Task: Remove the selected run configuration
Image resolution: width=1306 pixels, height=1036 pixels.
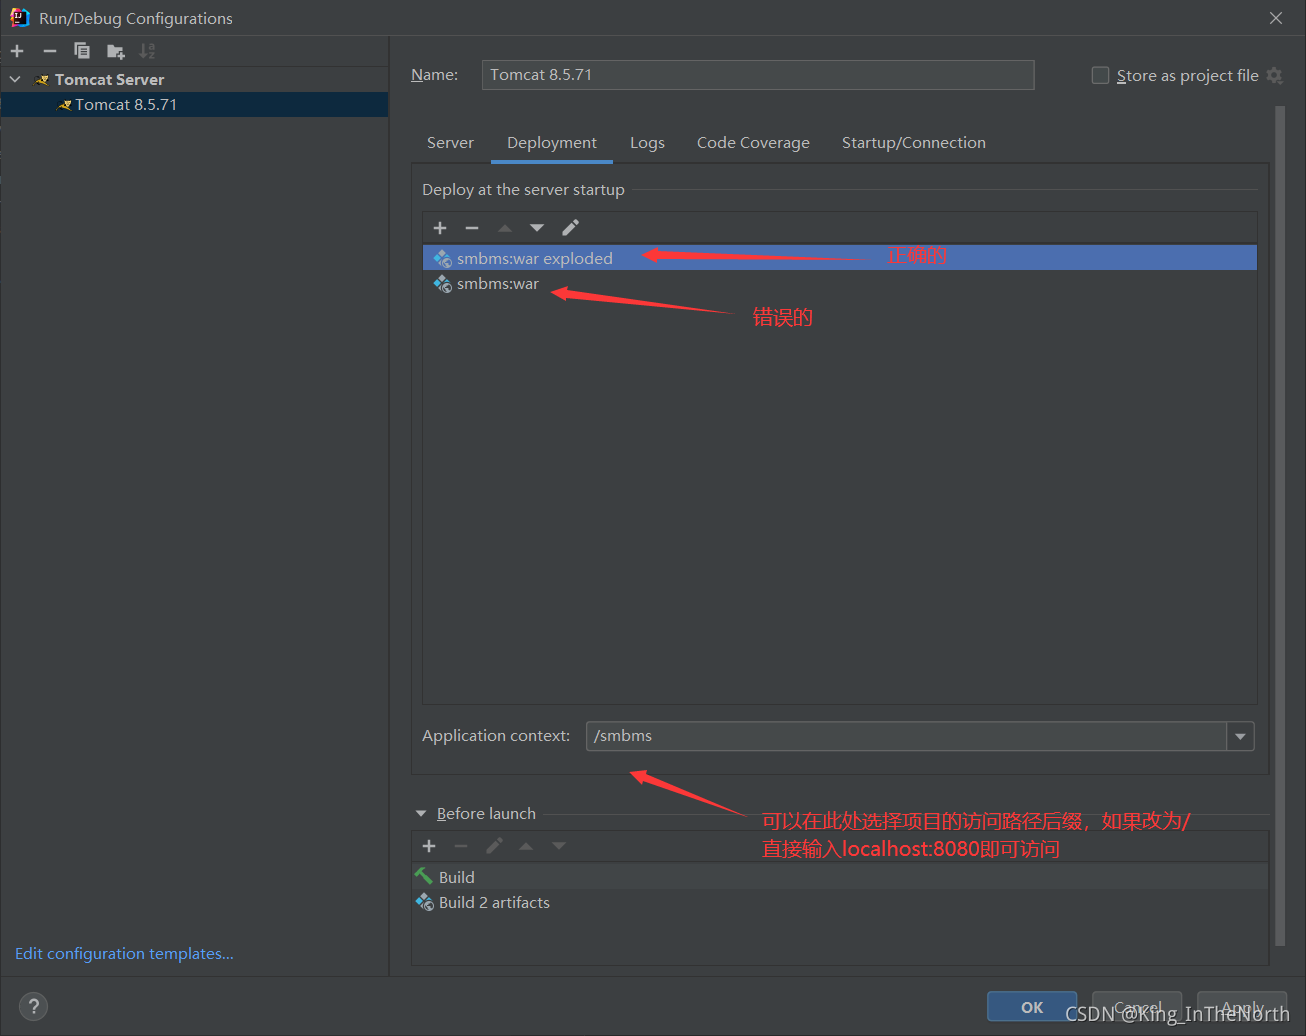Action: click(x=50, y=51)
